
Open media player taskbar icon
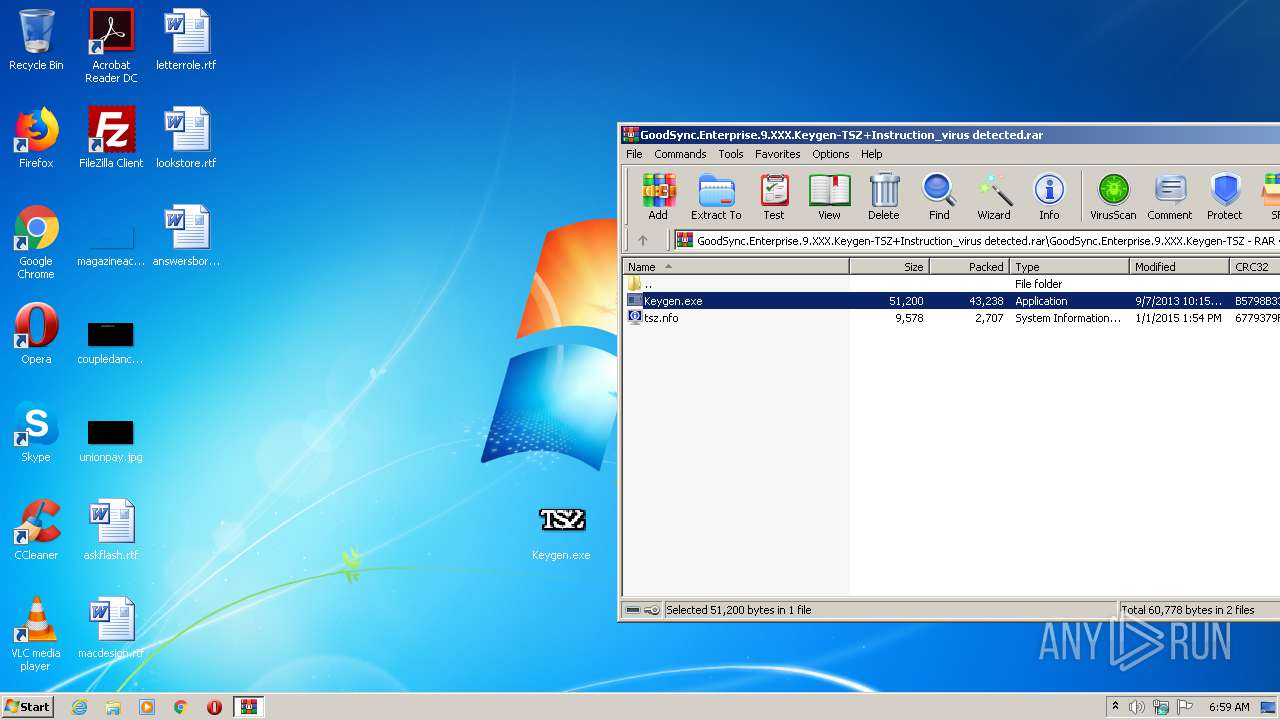click(147, 707)
